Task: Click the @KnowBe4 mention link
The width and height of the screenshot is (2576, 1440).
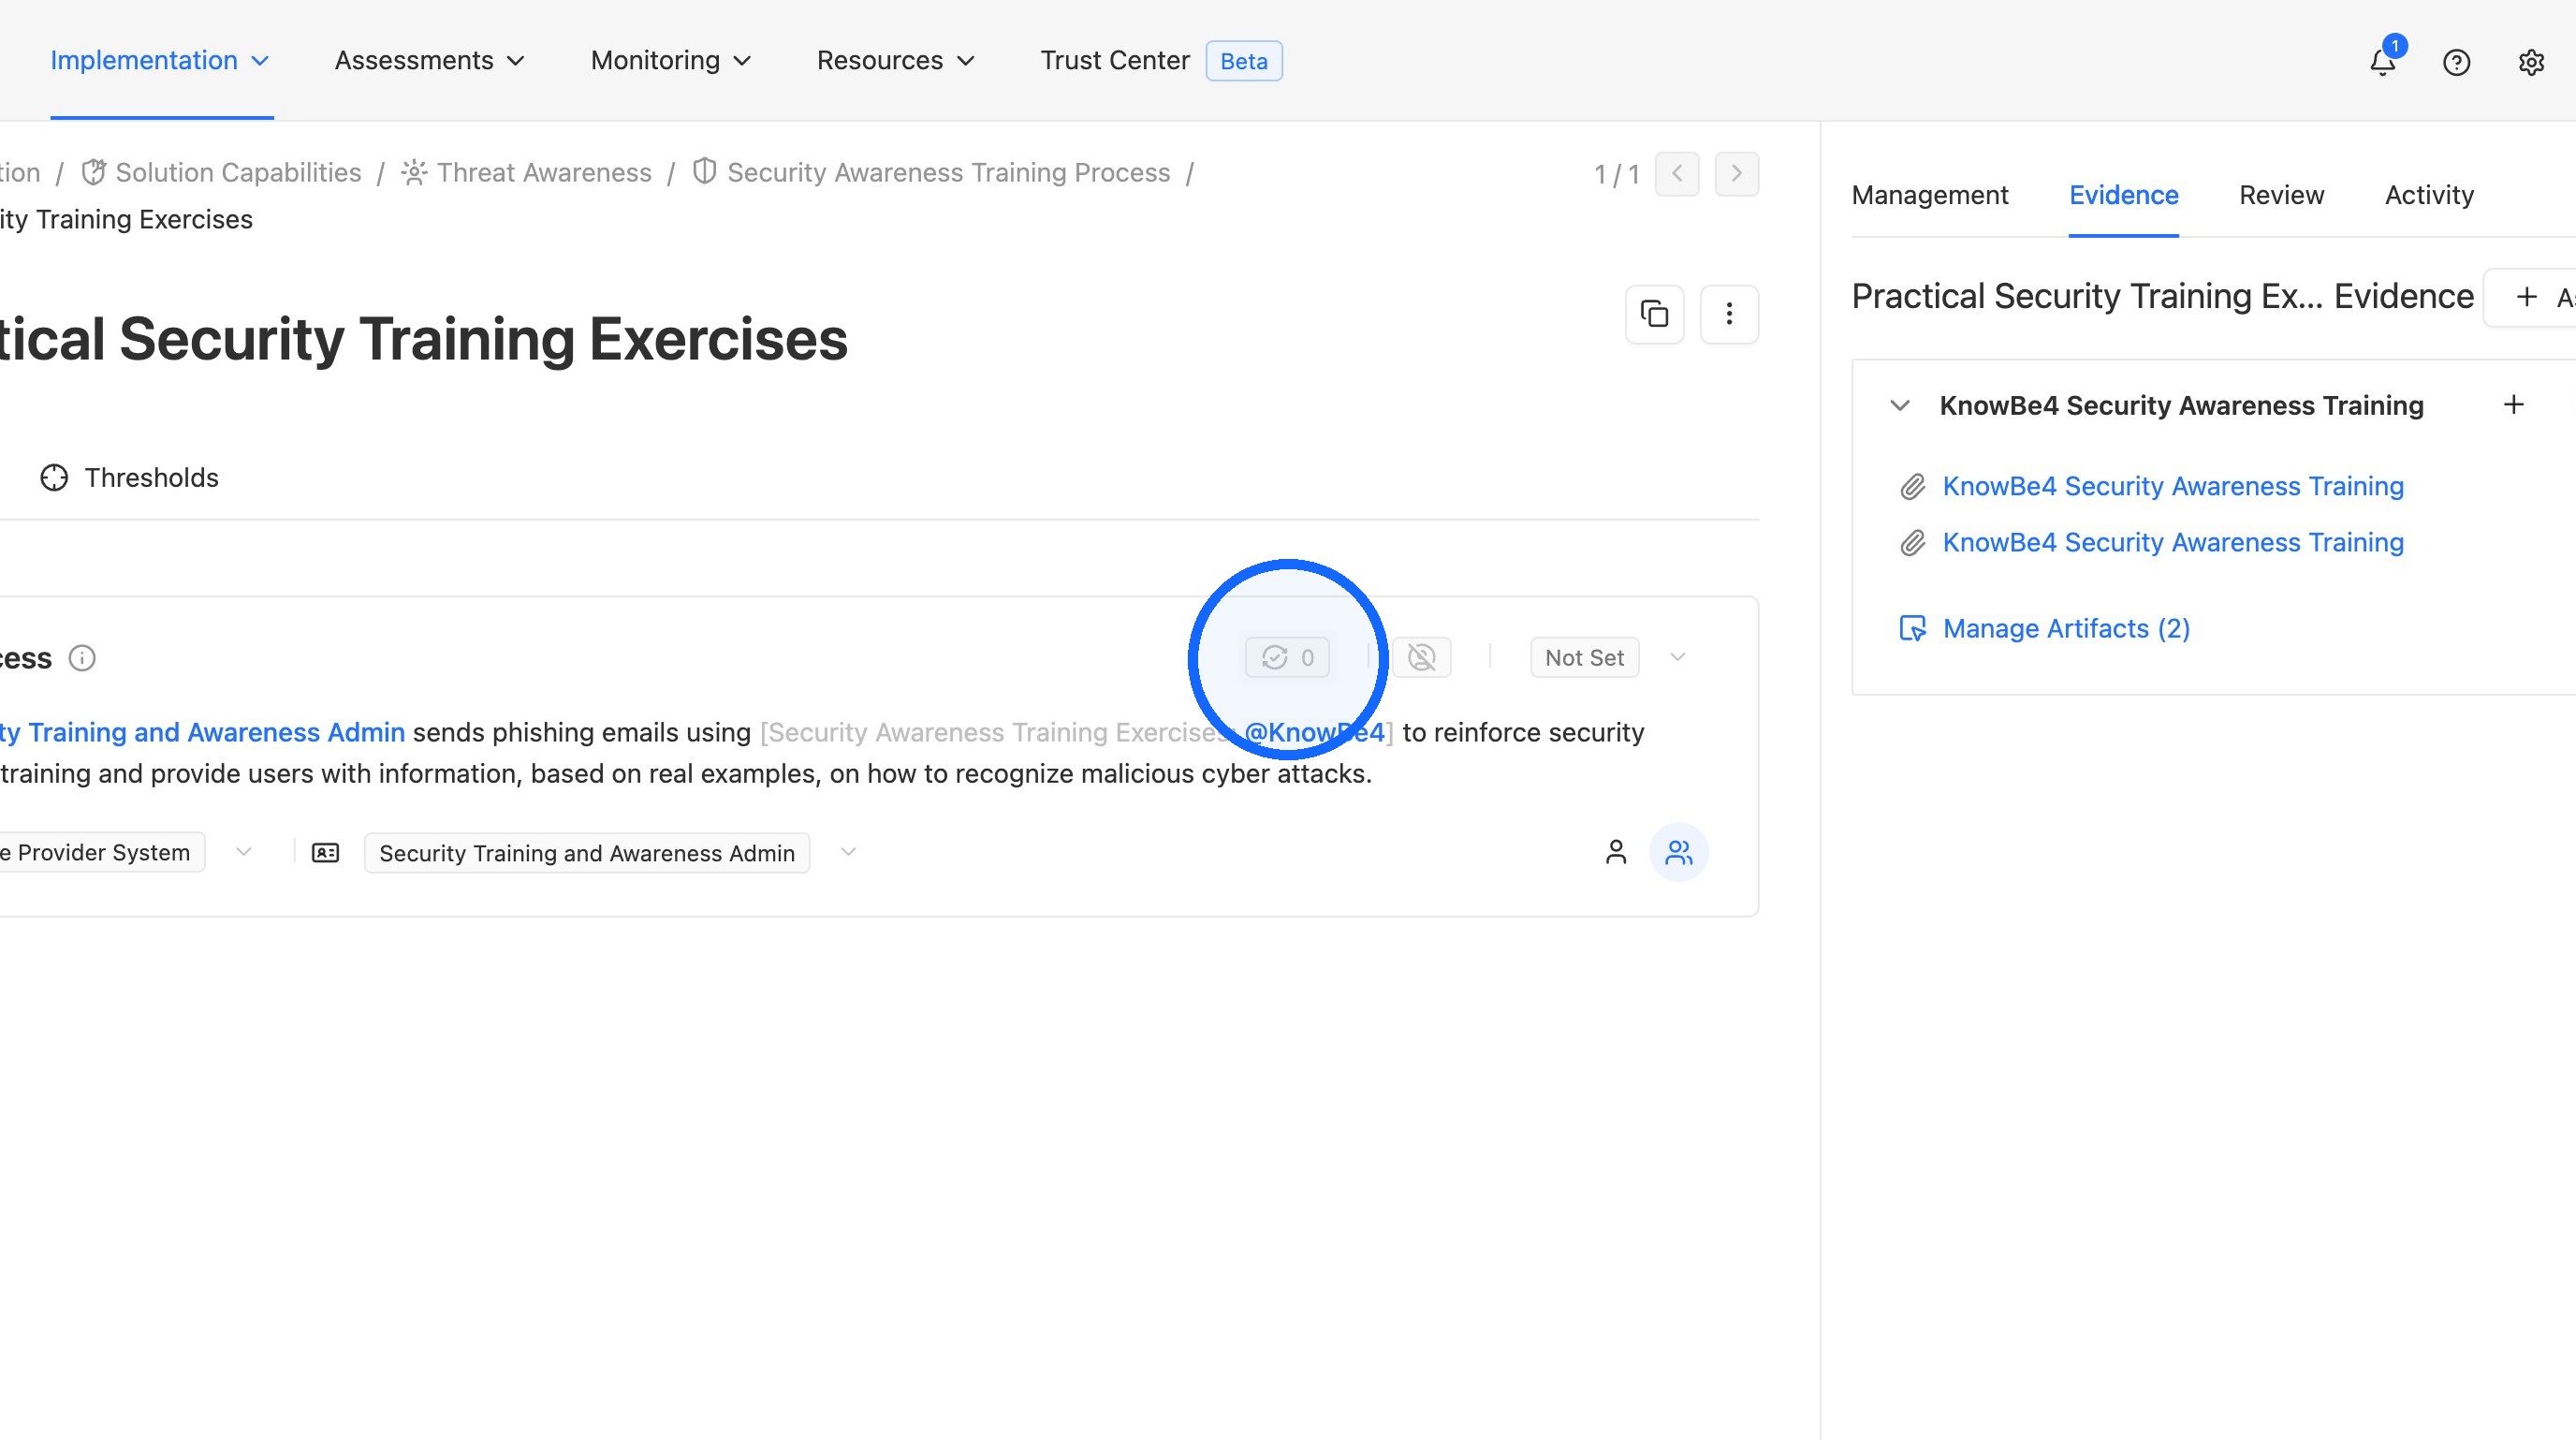Action: [1314, 732]
